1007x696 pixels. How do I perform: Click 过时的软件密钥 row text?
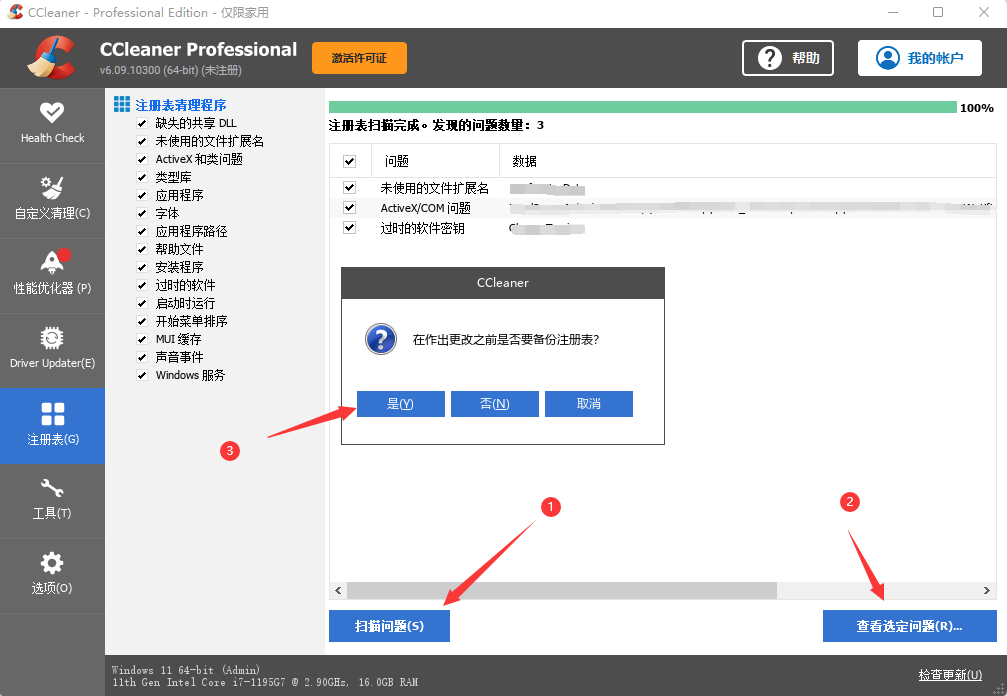422,228
